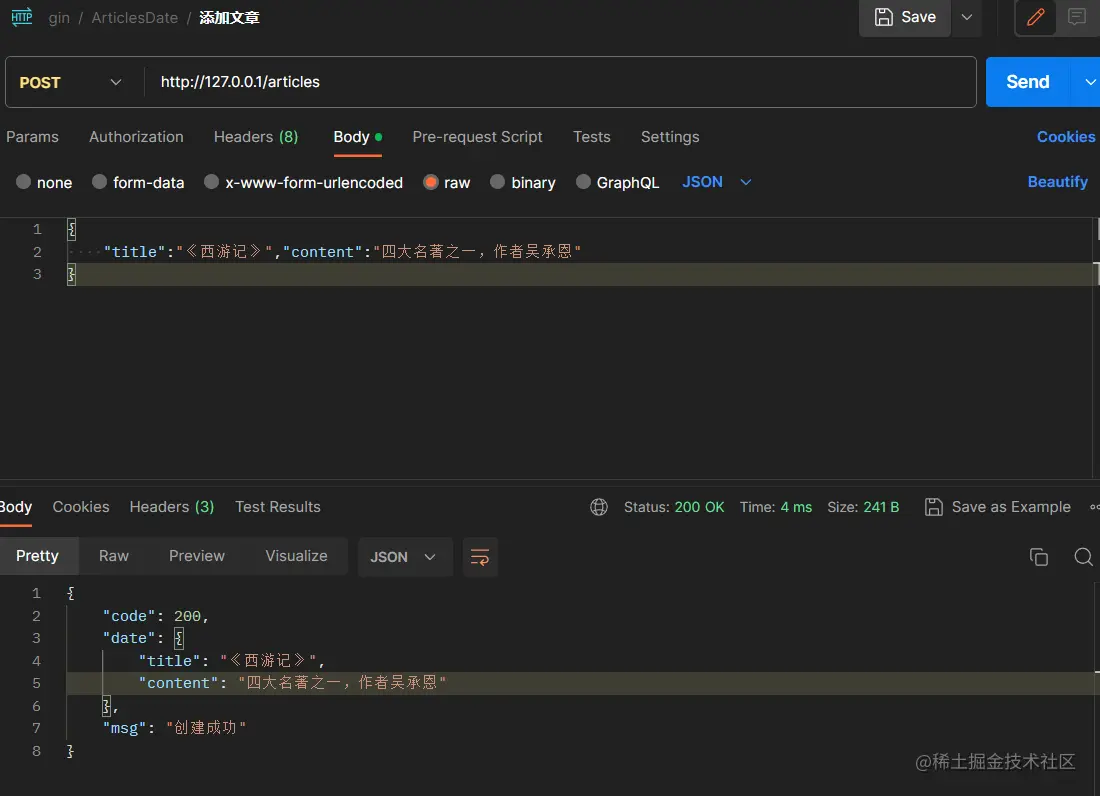Screen dimensions: 1100x796
Task: Copy the response body
Action: click(1039, 557)
